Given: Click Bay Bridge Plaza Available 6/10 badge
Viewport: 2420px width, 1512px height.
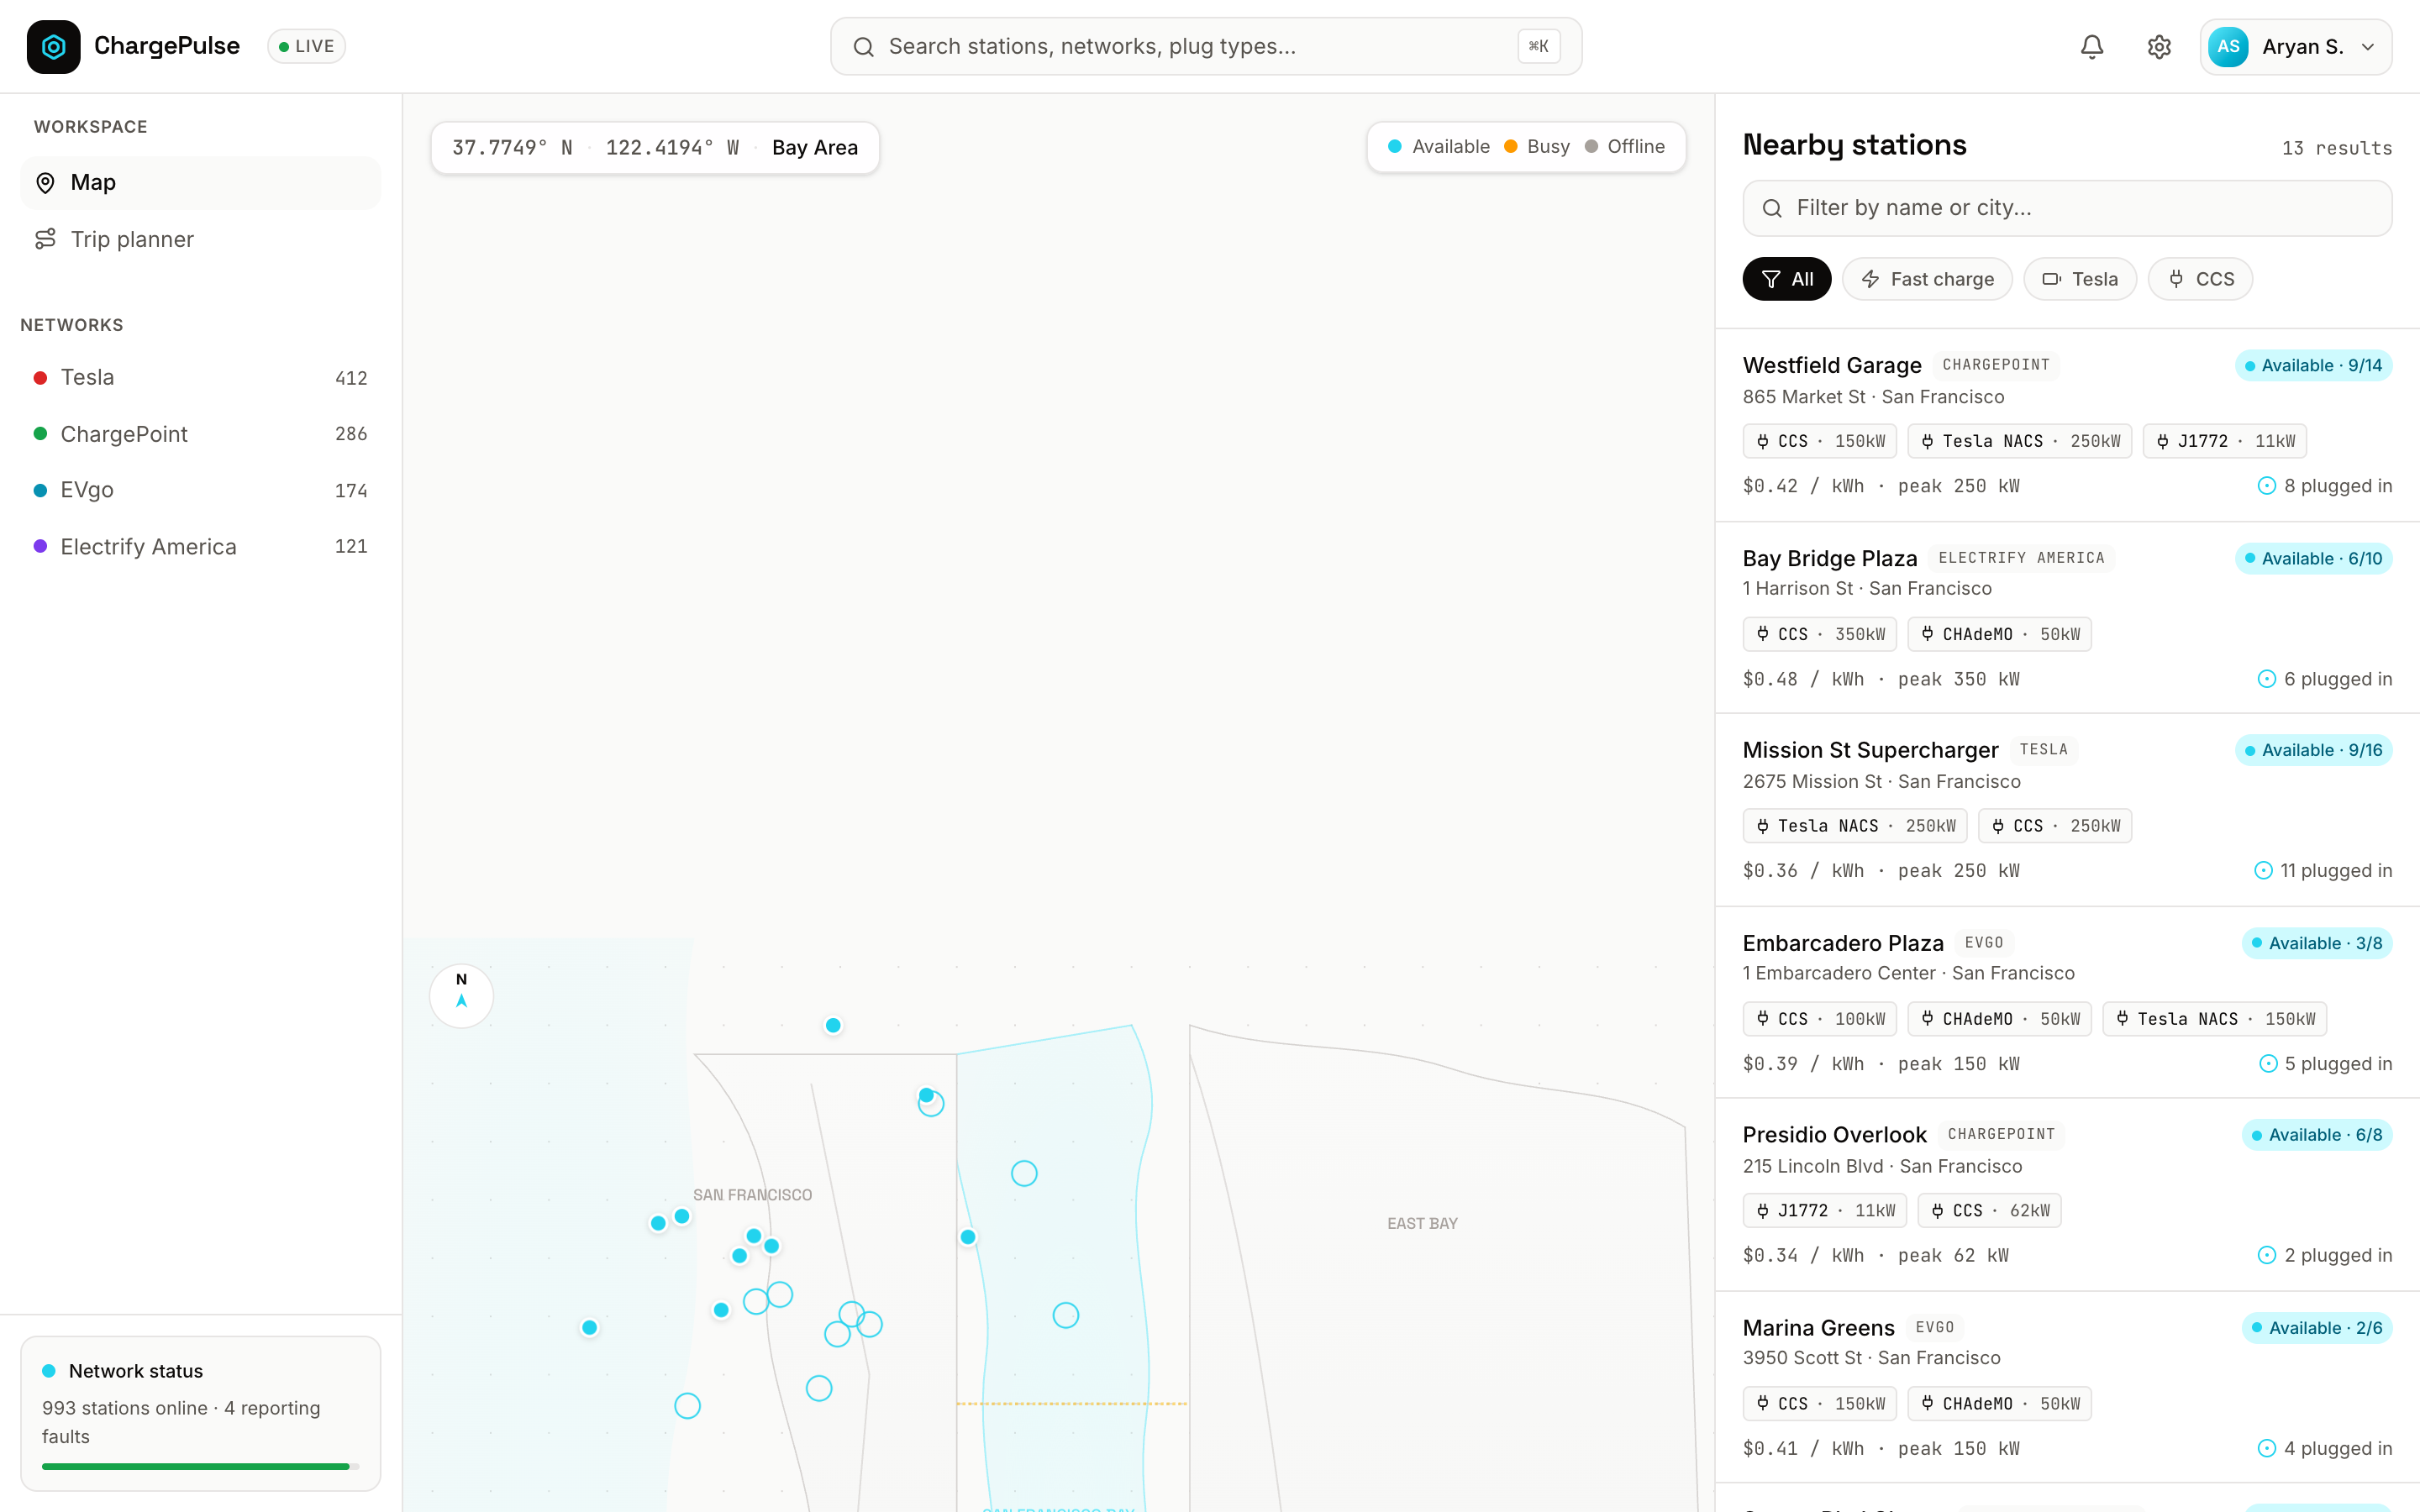Looking at the screenshot, I should (x=2313, y=558).
